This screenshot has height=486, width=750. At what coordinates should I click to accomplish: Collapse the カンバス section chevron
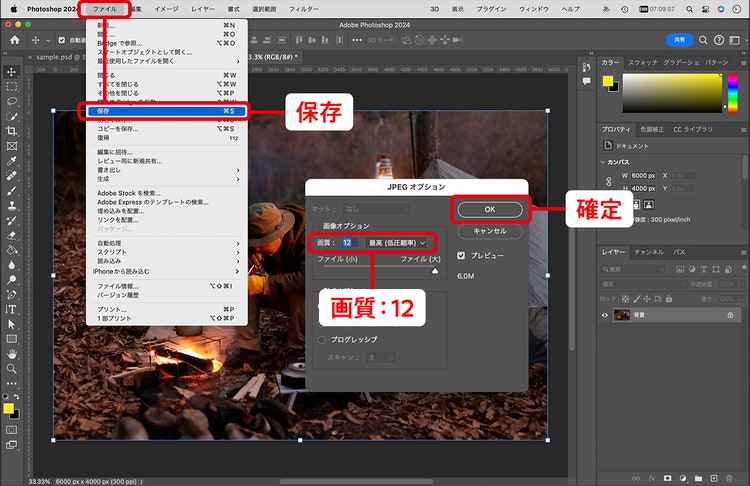(603, 162)
